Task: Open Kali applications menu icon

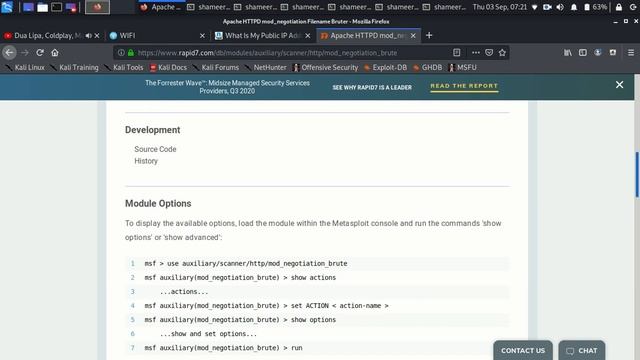Action: coord(7,7)
